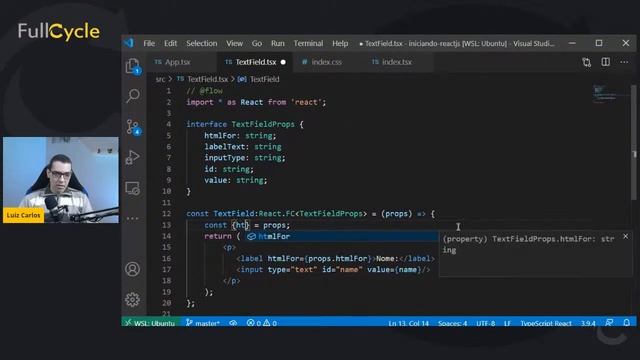Select the TextField.tsx tab
Screen dimensions: 640x360
pyautogui.click(x=256, y=62)
